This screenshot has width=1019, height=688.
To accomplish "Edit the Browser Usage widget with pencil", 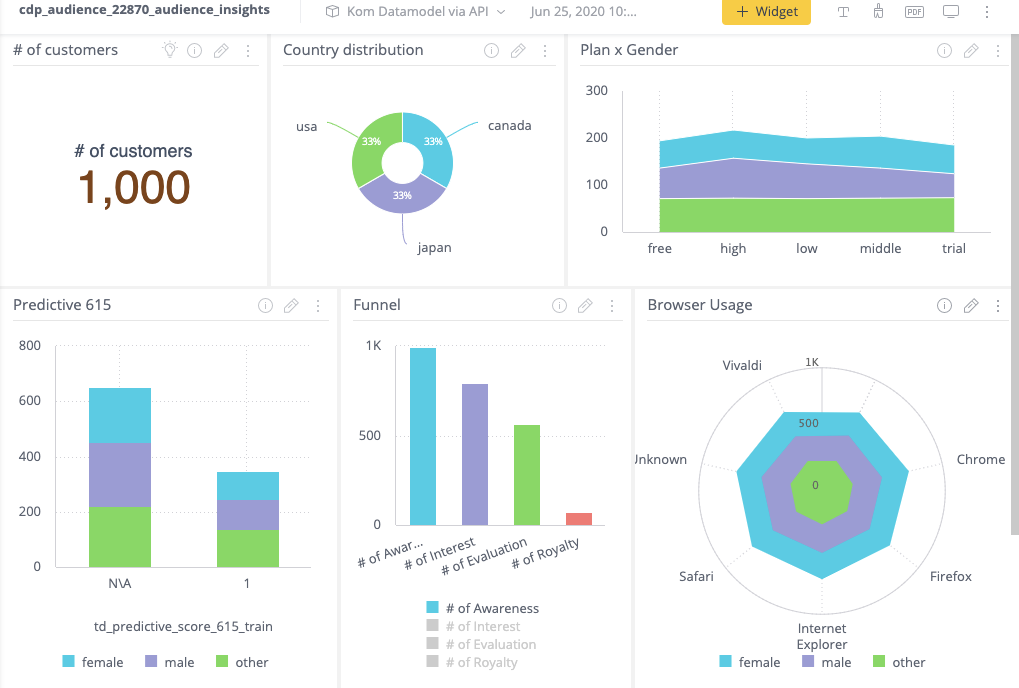I will [x=970, y=305].
